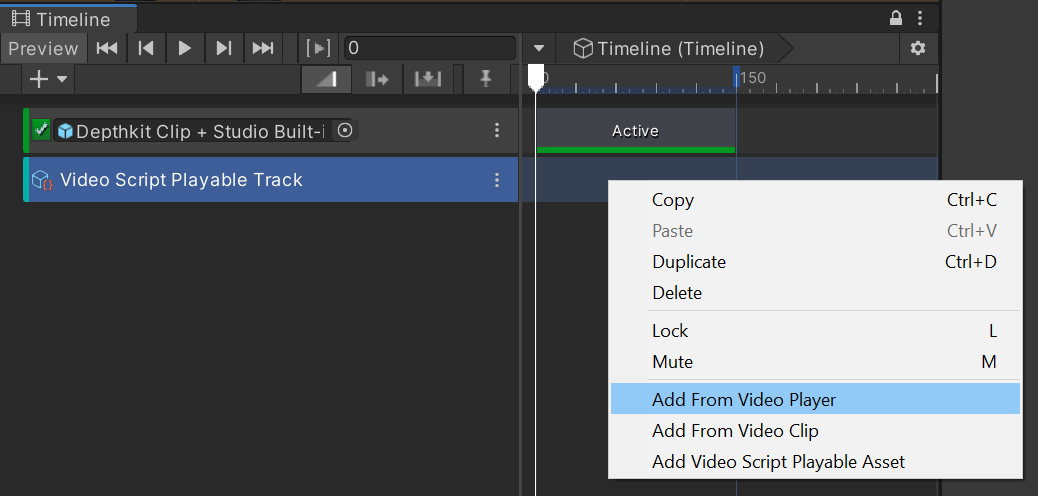Screen dimensions: 1038x496
Task: Click the lock icon on Timeline window
Action: [896, 18]
